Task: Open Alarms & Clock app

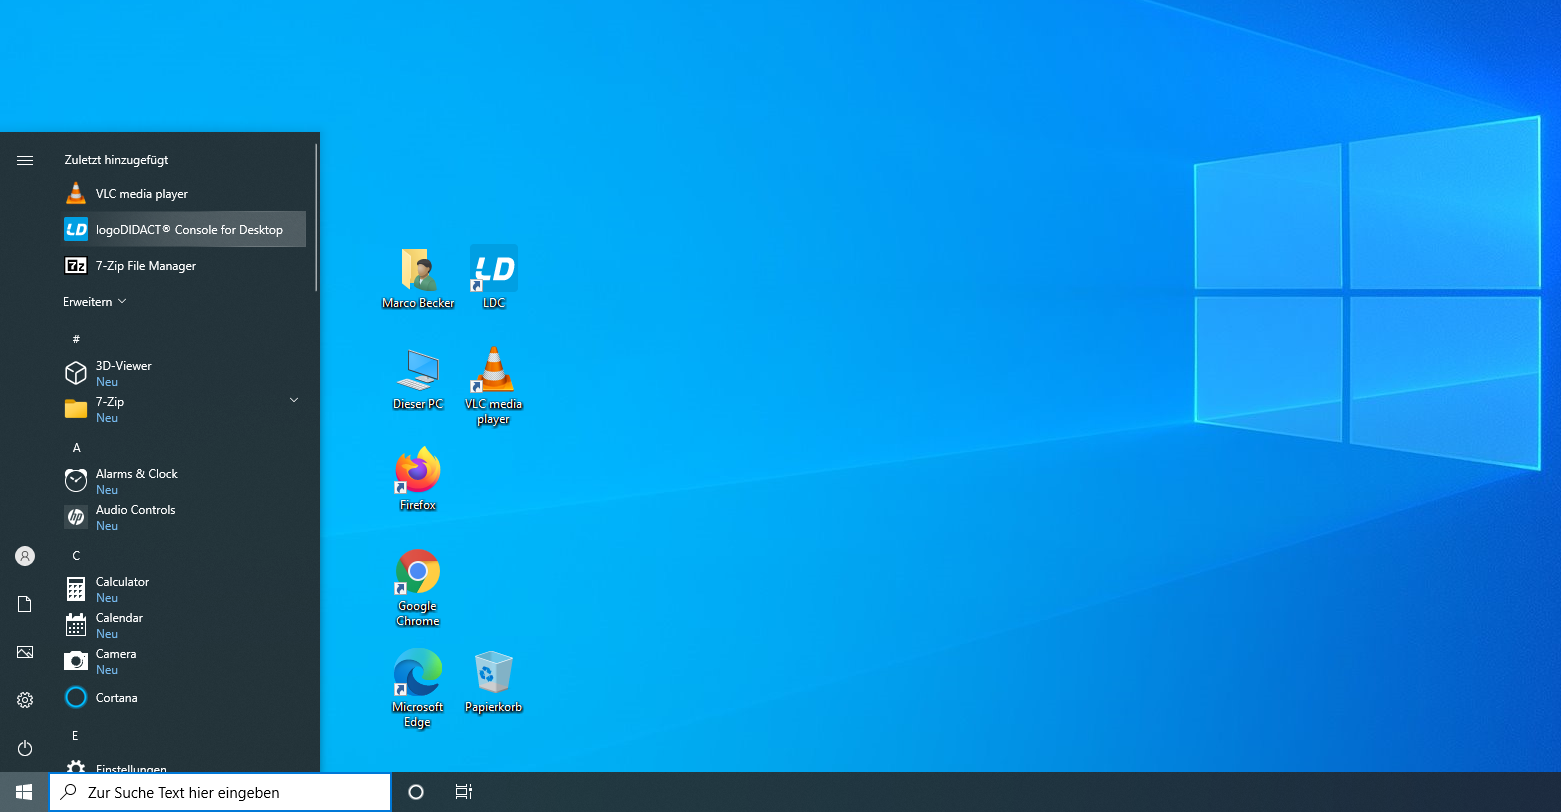Action: [x=184, y=482]
